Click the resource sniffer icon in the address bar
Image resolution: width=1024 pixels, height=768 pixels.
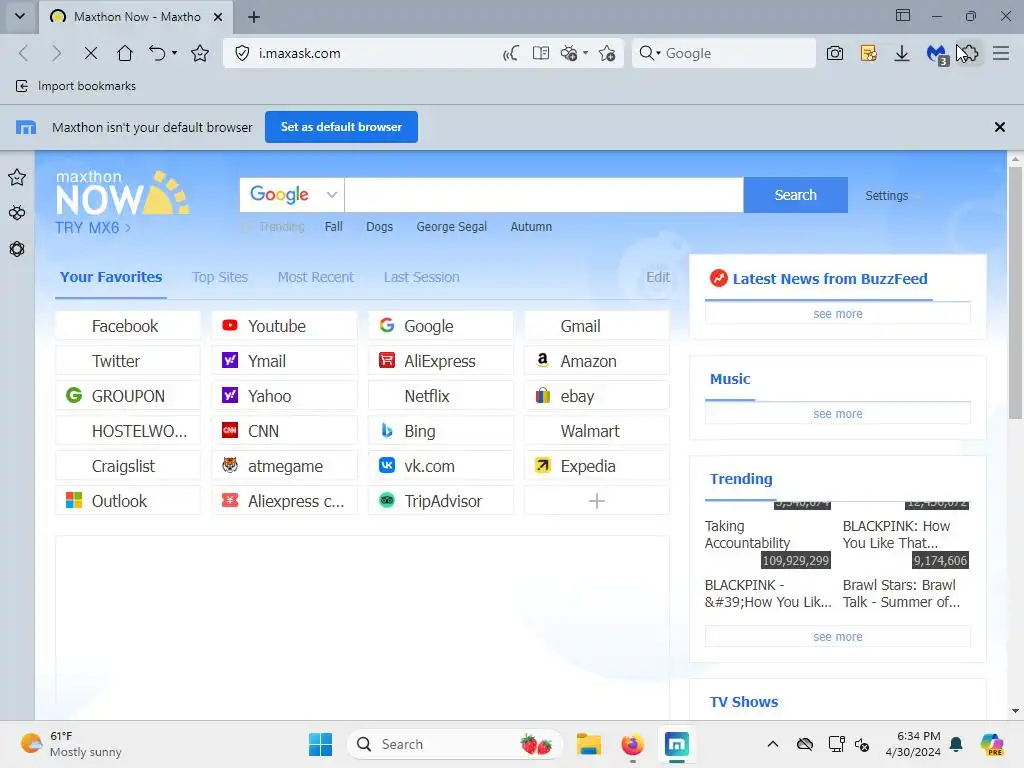pos(569,53)
